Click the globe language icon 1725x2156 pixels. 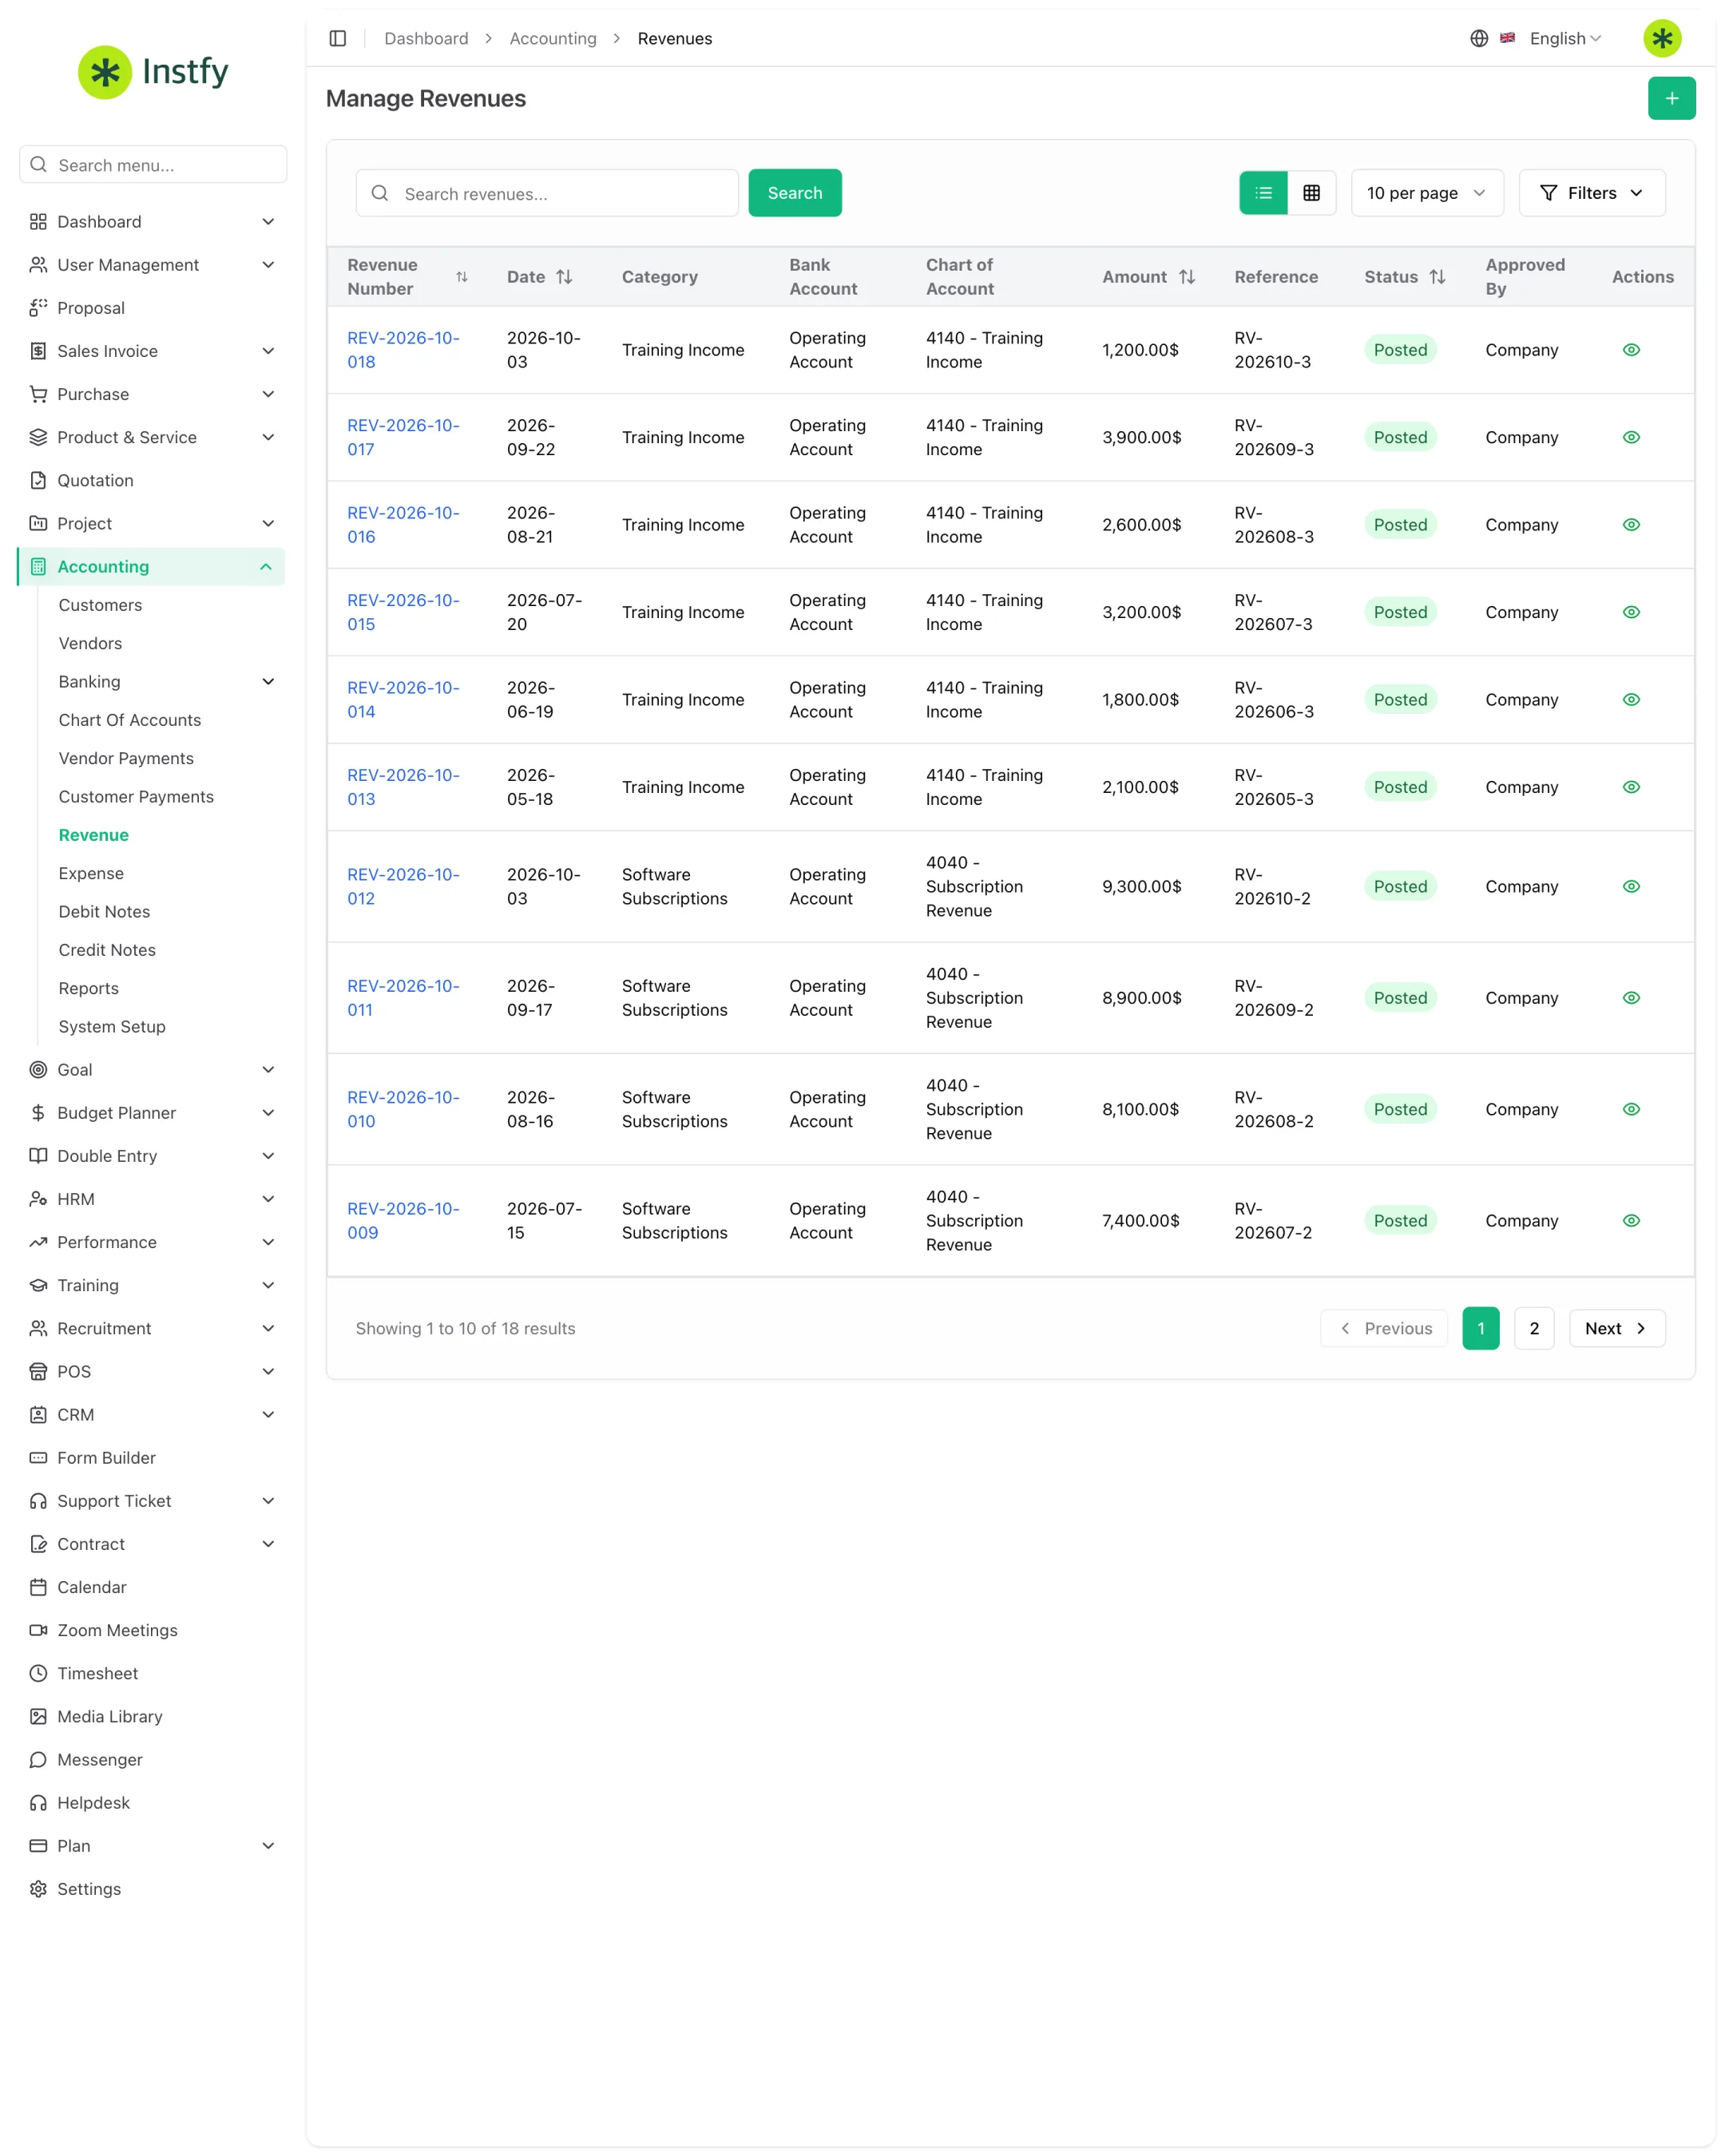[1479, 38]
